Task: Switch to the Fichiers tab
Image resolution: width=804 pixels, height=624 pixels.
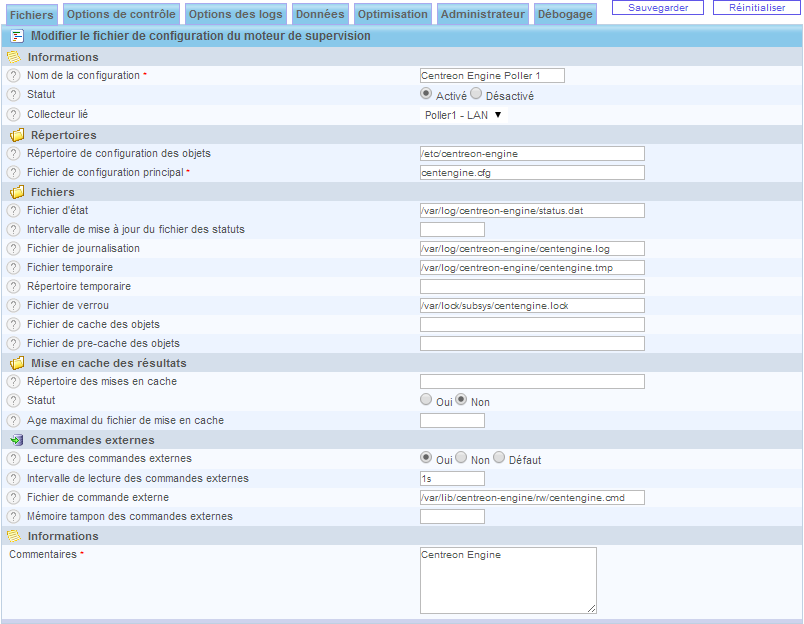Action: 32,14
